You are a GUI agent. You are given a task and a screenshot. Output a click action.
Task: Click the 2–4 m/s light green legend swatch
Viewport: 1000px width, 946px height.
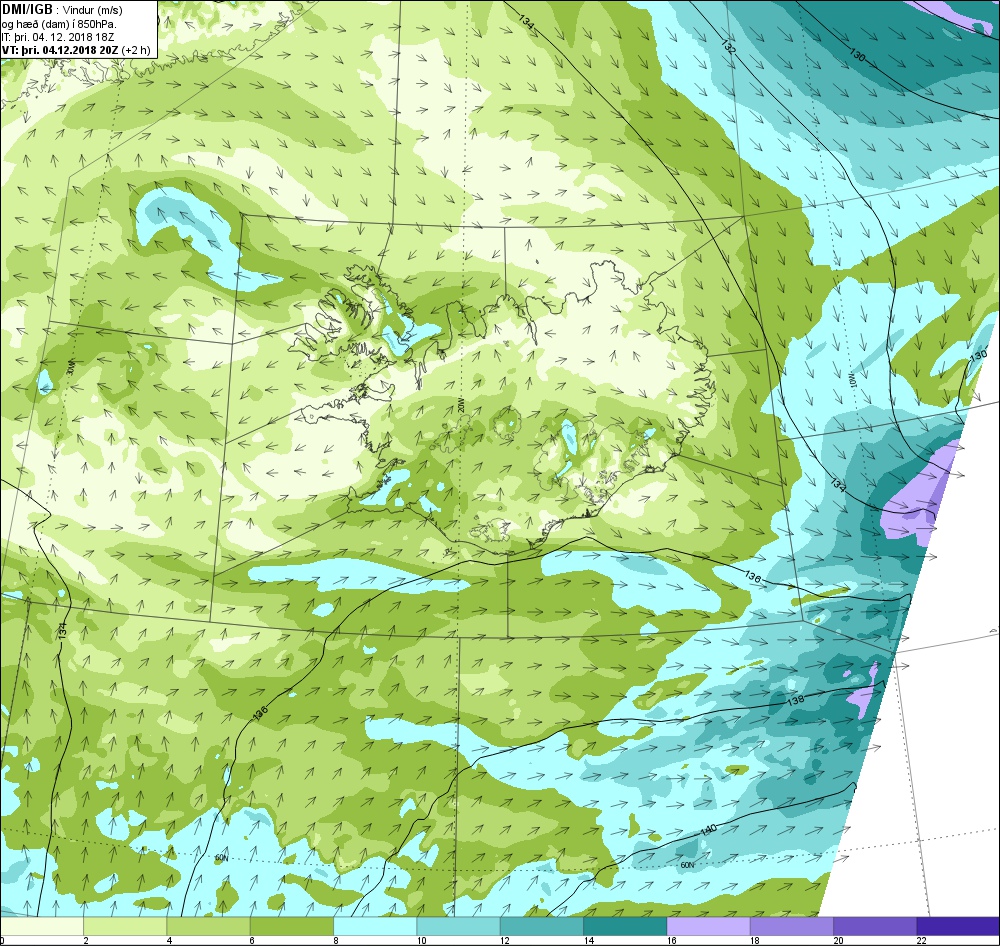[x=125, y=926]
